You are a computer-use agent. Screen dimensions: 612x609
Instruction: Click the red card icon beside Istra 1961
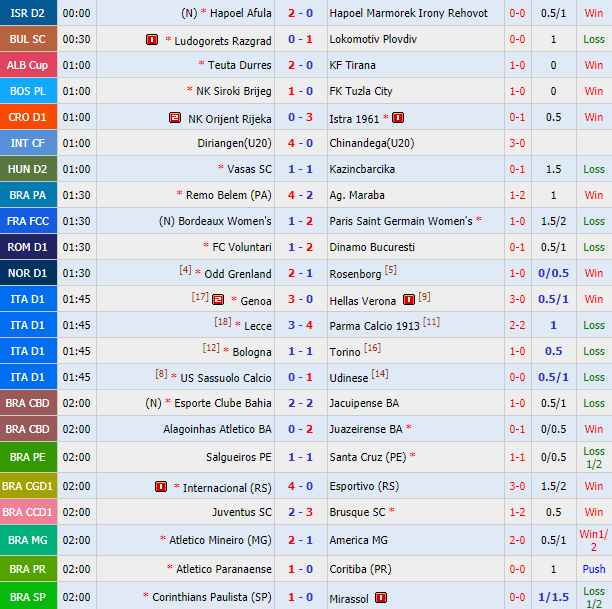398,118
